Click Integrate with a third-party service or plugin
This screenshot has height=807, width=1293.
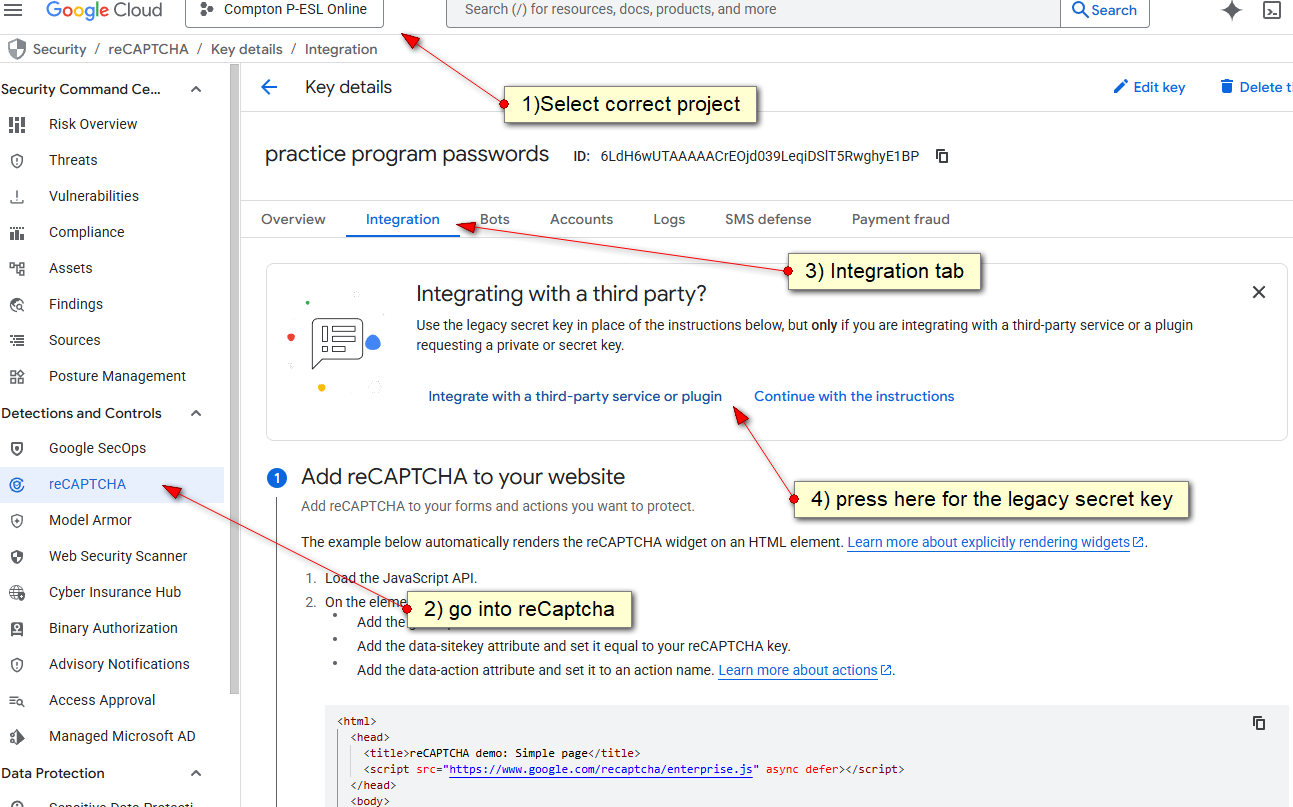click(575, 396)
